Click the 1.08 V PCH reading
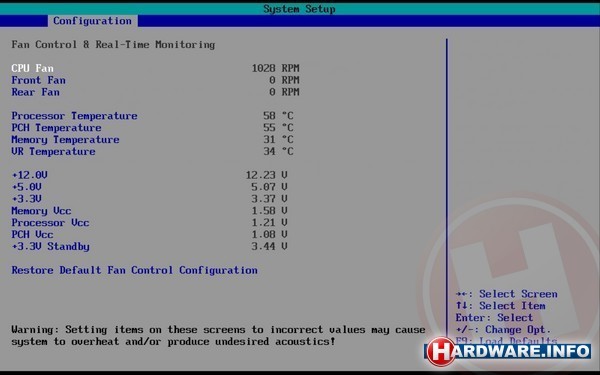 pos(269,234)
